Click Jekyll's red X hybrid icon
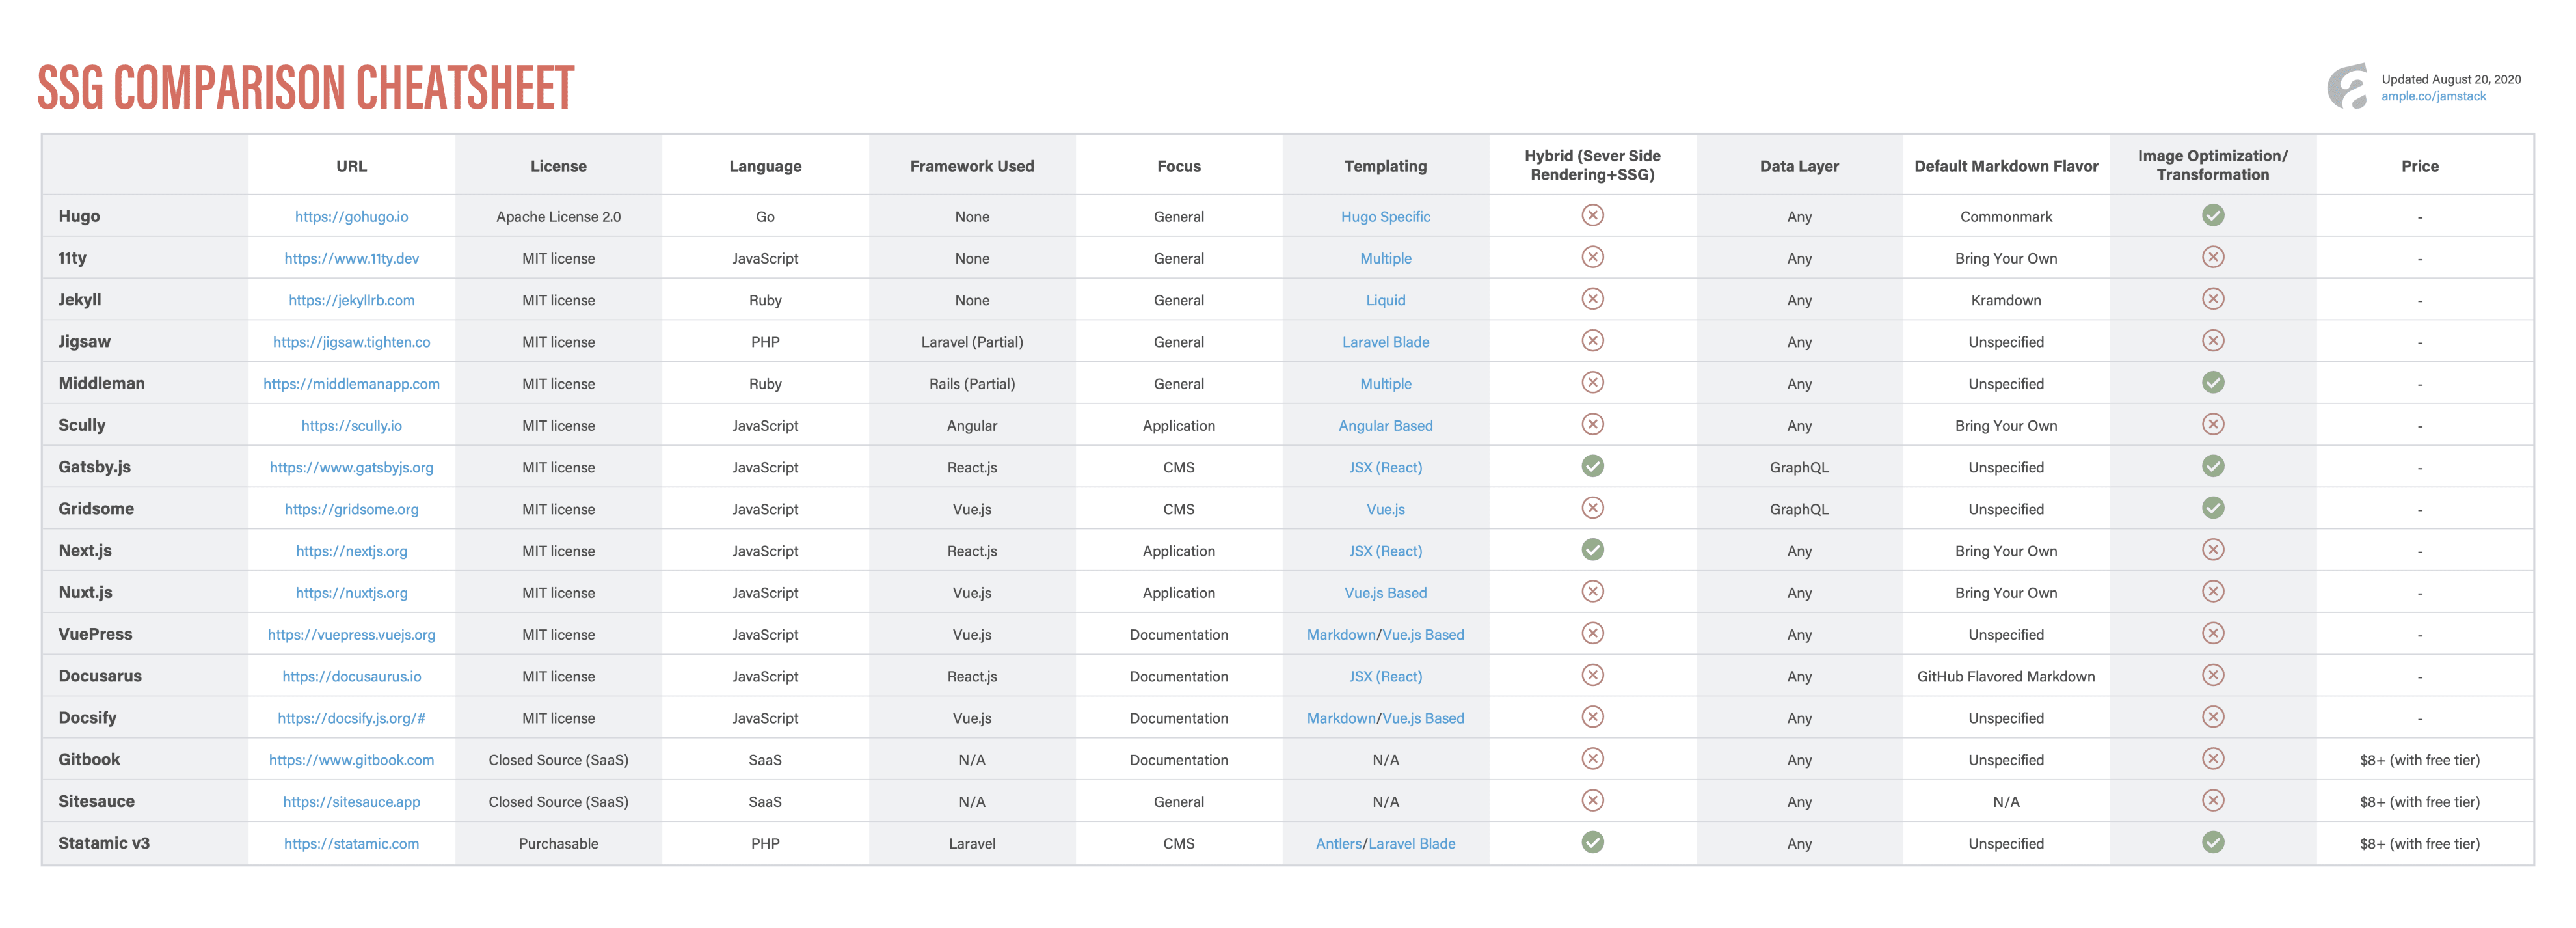Viewport: 2576px width, 928px height. point(1592,299)
